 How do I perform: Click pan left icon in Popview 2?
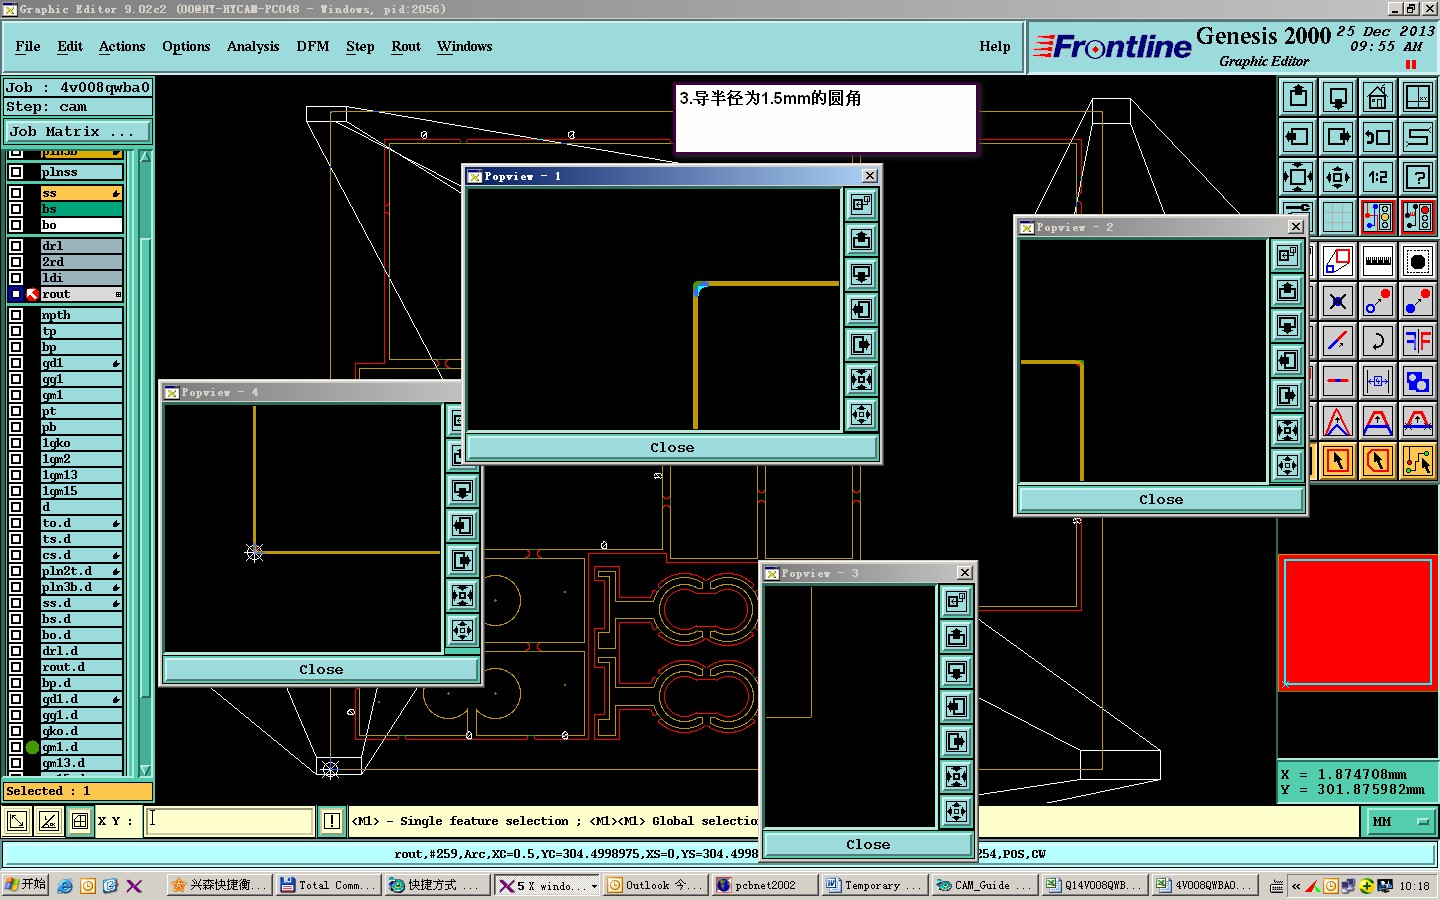(x=1288, y=360)
